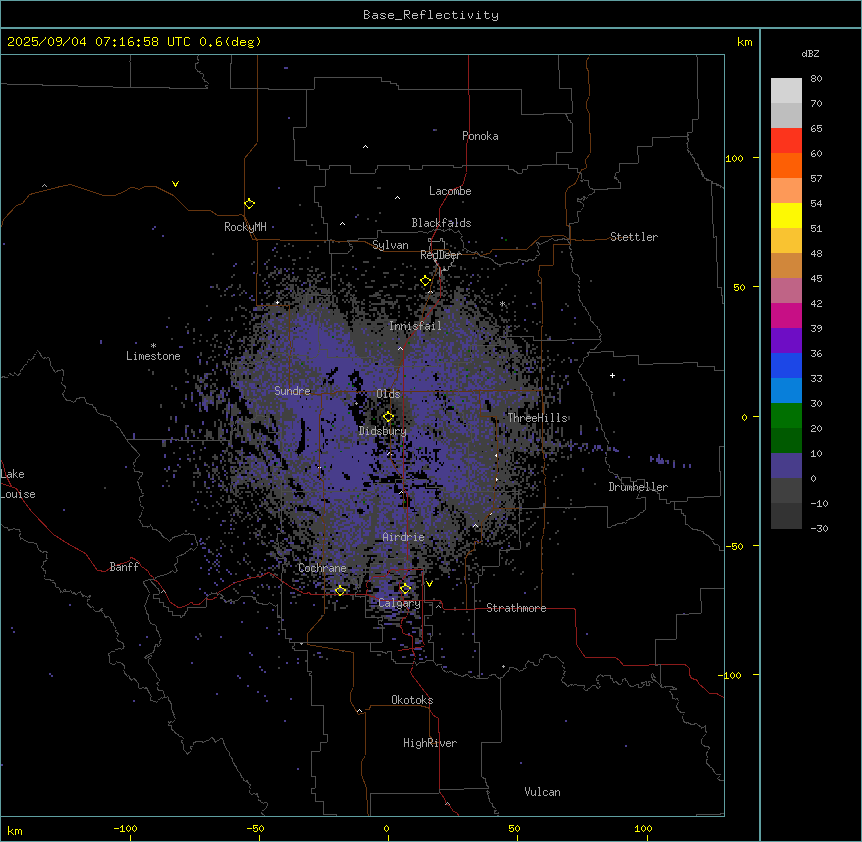Image resolution: width=862 pixels, height=842 pixels.
Task: Click the Ponoka city label
Action: click(480, 136)
